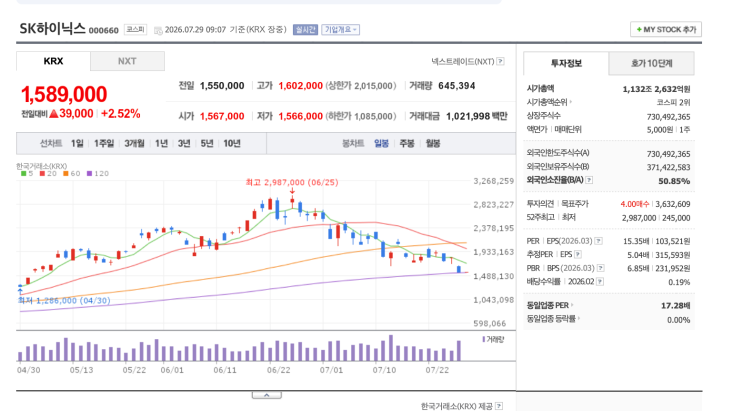
Task: Open the 호가10단계 tab
Action: (652, 64)
